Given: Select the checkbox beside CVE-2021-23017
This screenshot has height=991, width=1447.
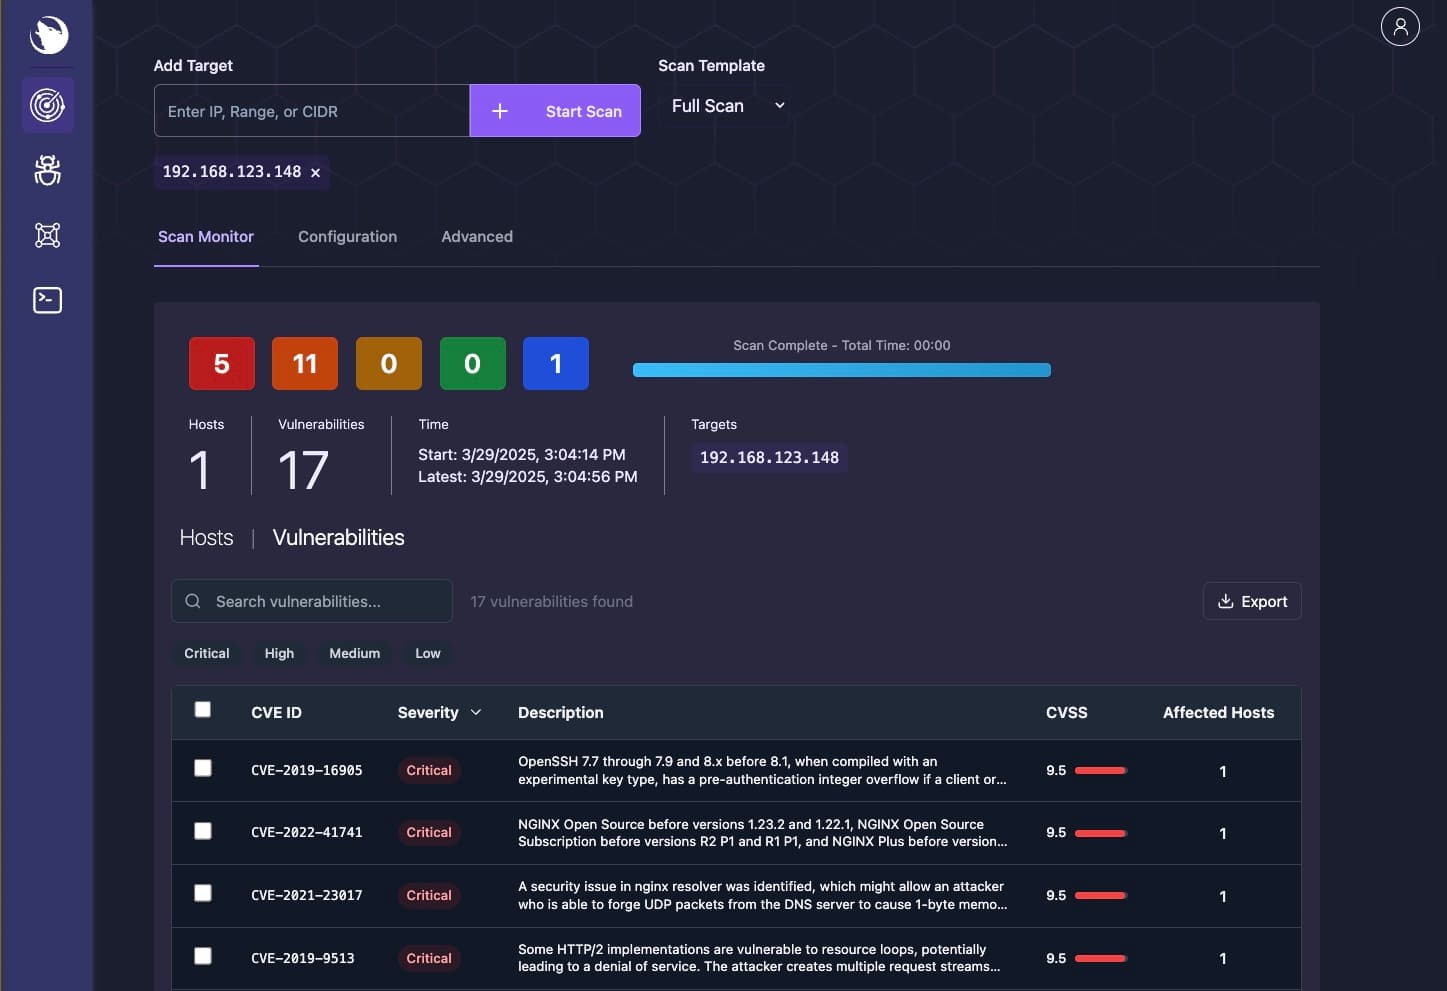Looking at the screenshot, I should (203, 893).
